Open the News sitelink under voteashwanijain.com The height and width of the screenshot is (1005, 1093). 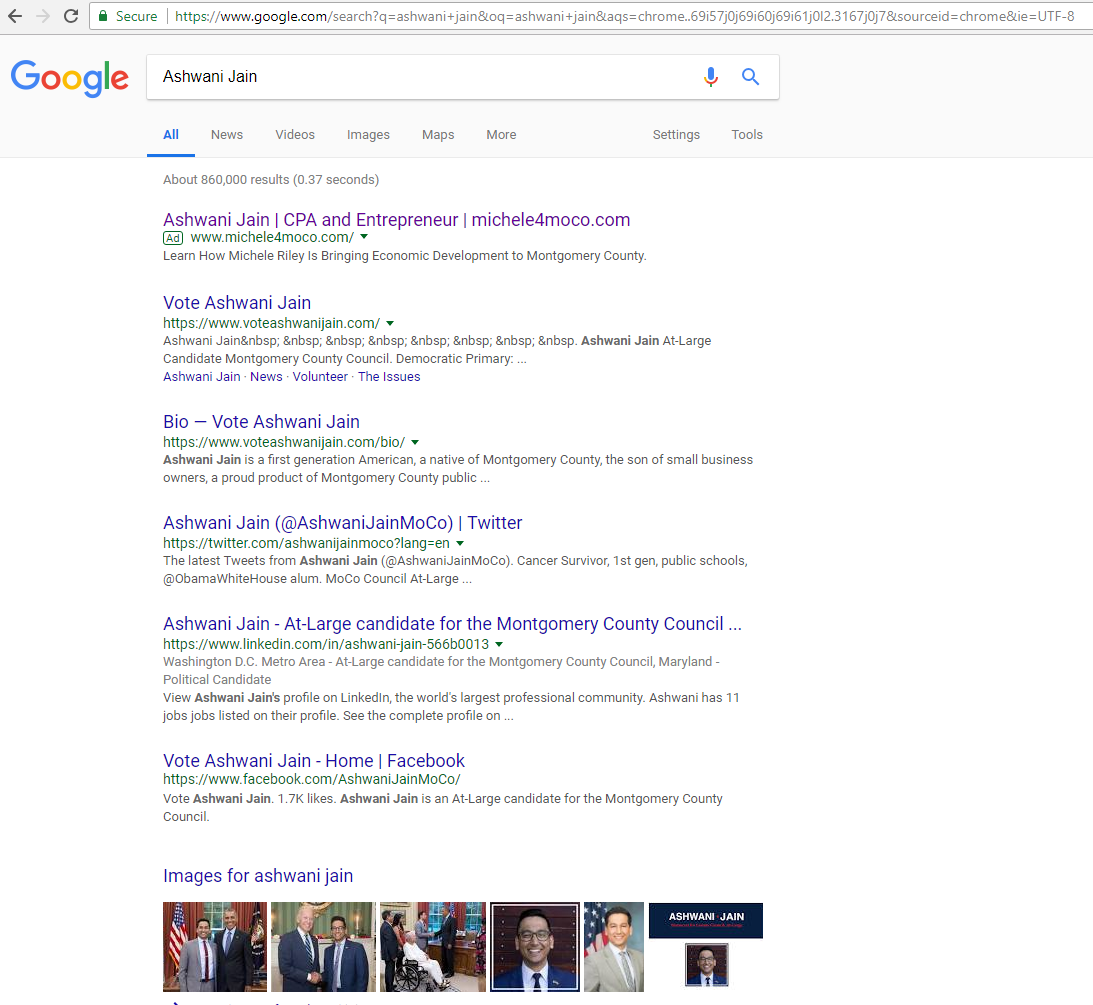pos(266,376)
